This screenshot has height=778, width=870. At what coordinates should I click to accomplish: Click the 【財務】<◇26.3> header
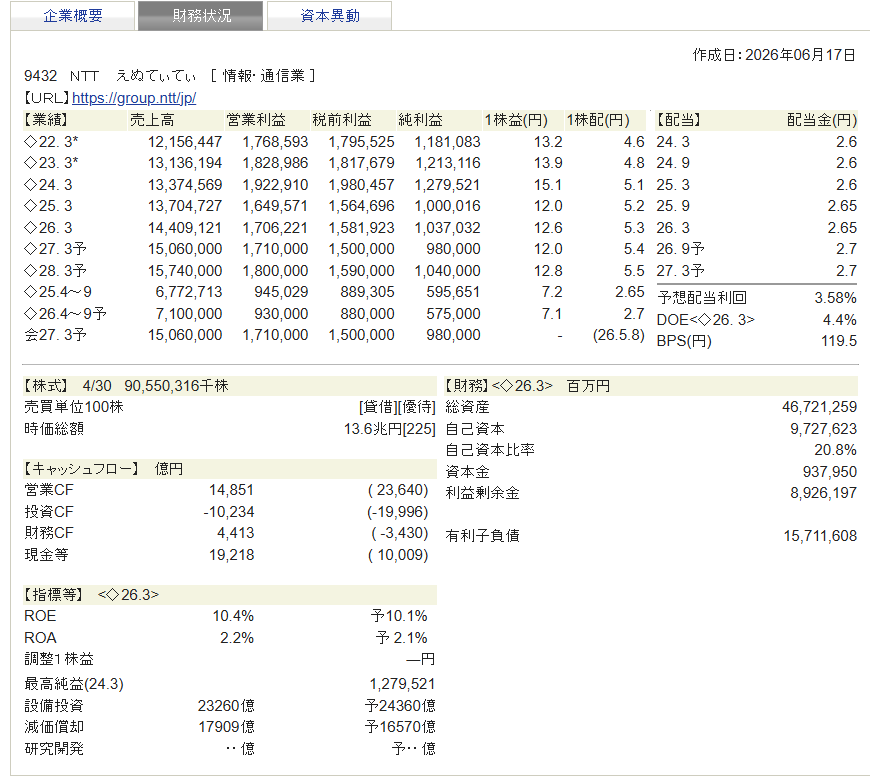(499, 386)
